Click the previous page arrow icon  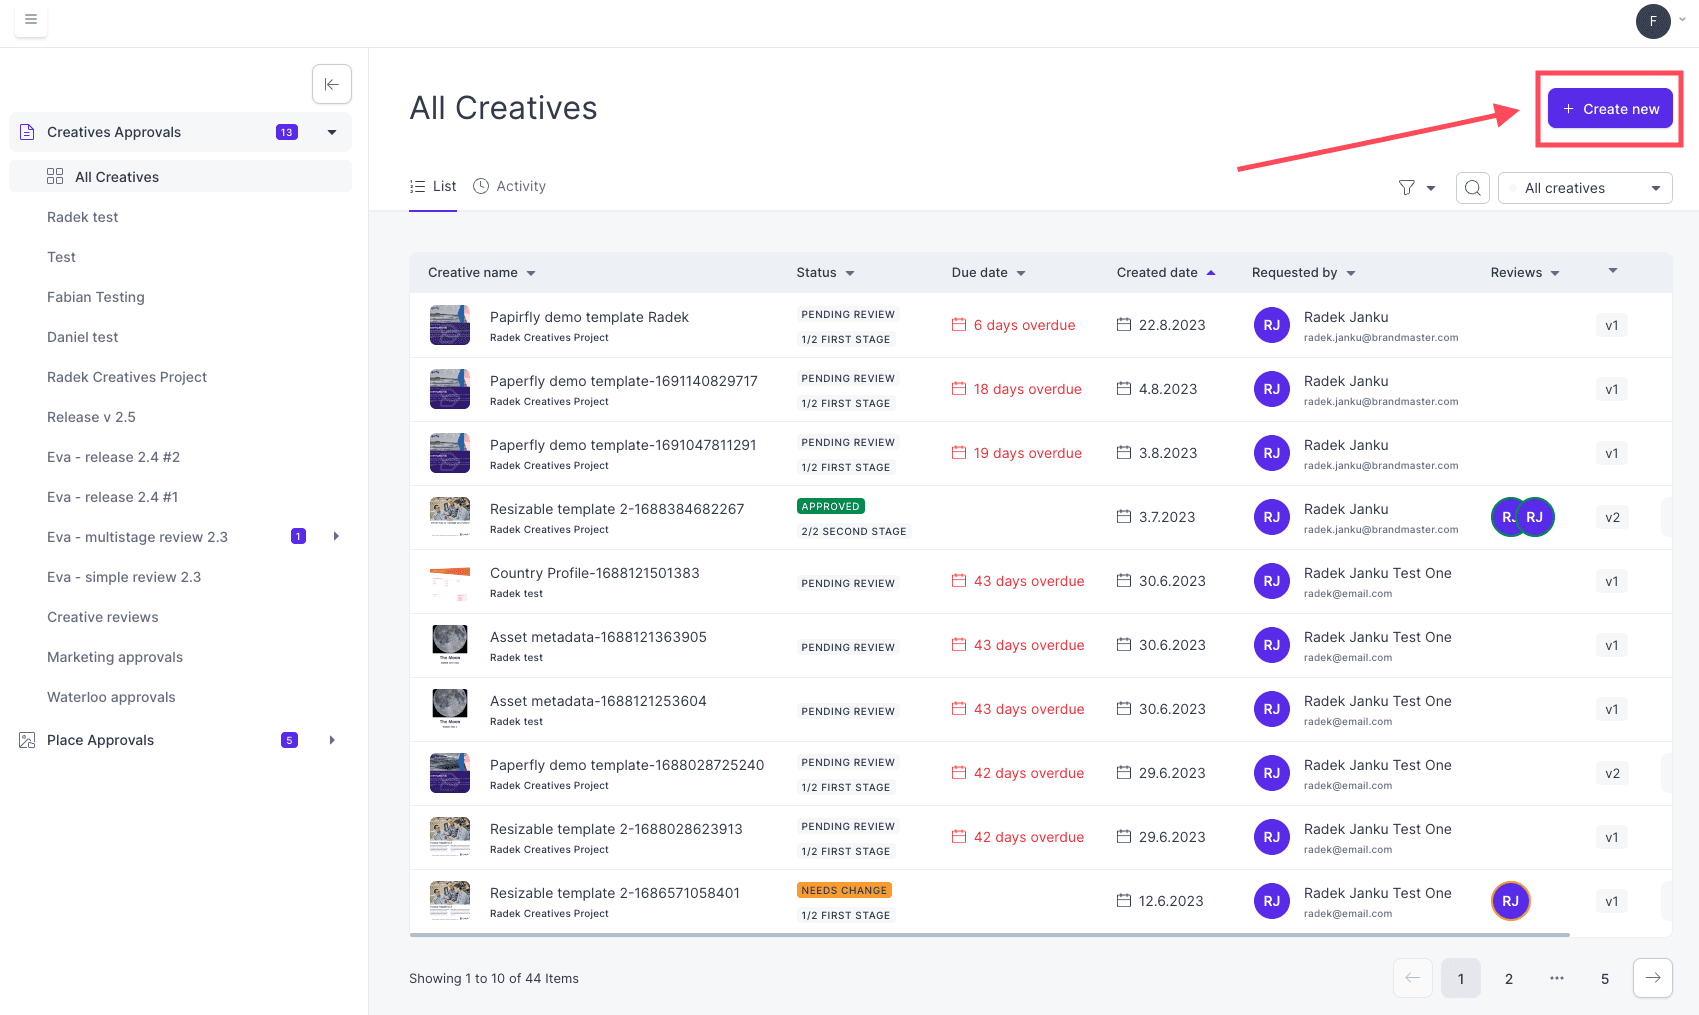[x=1412, y=978]
